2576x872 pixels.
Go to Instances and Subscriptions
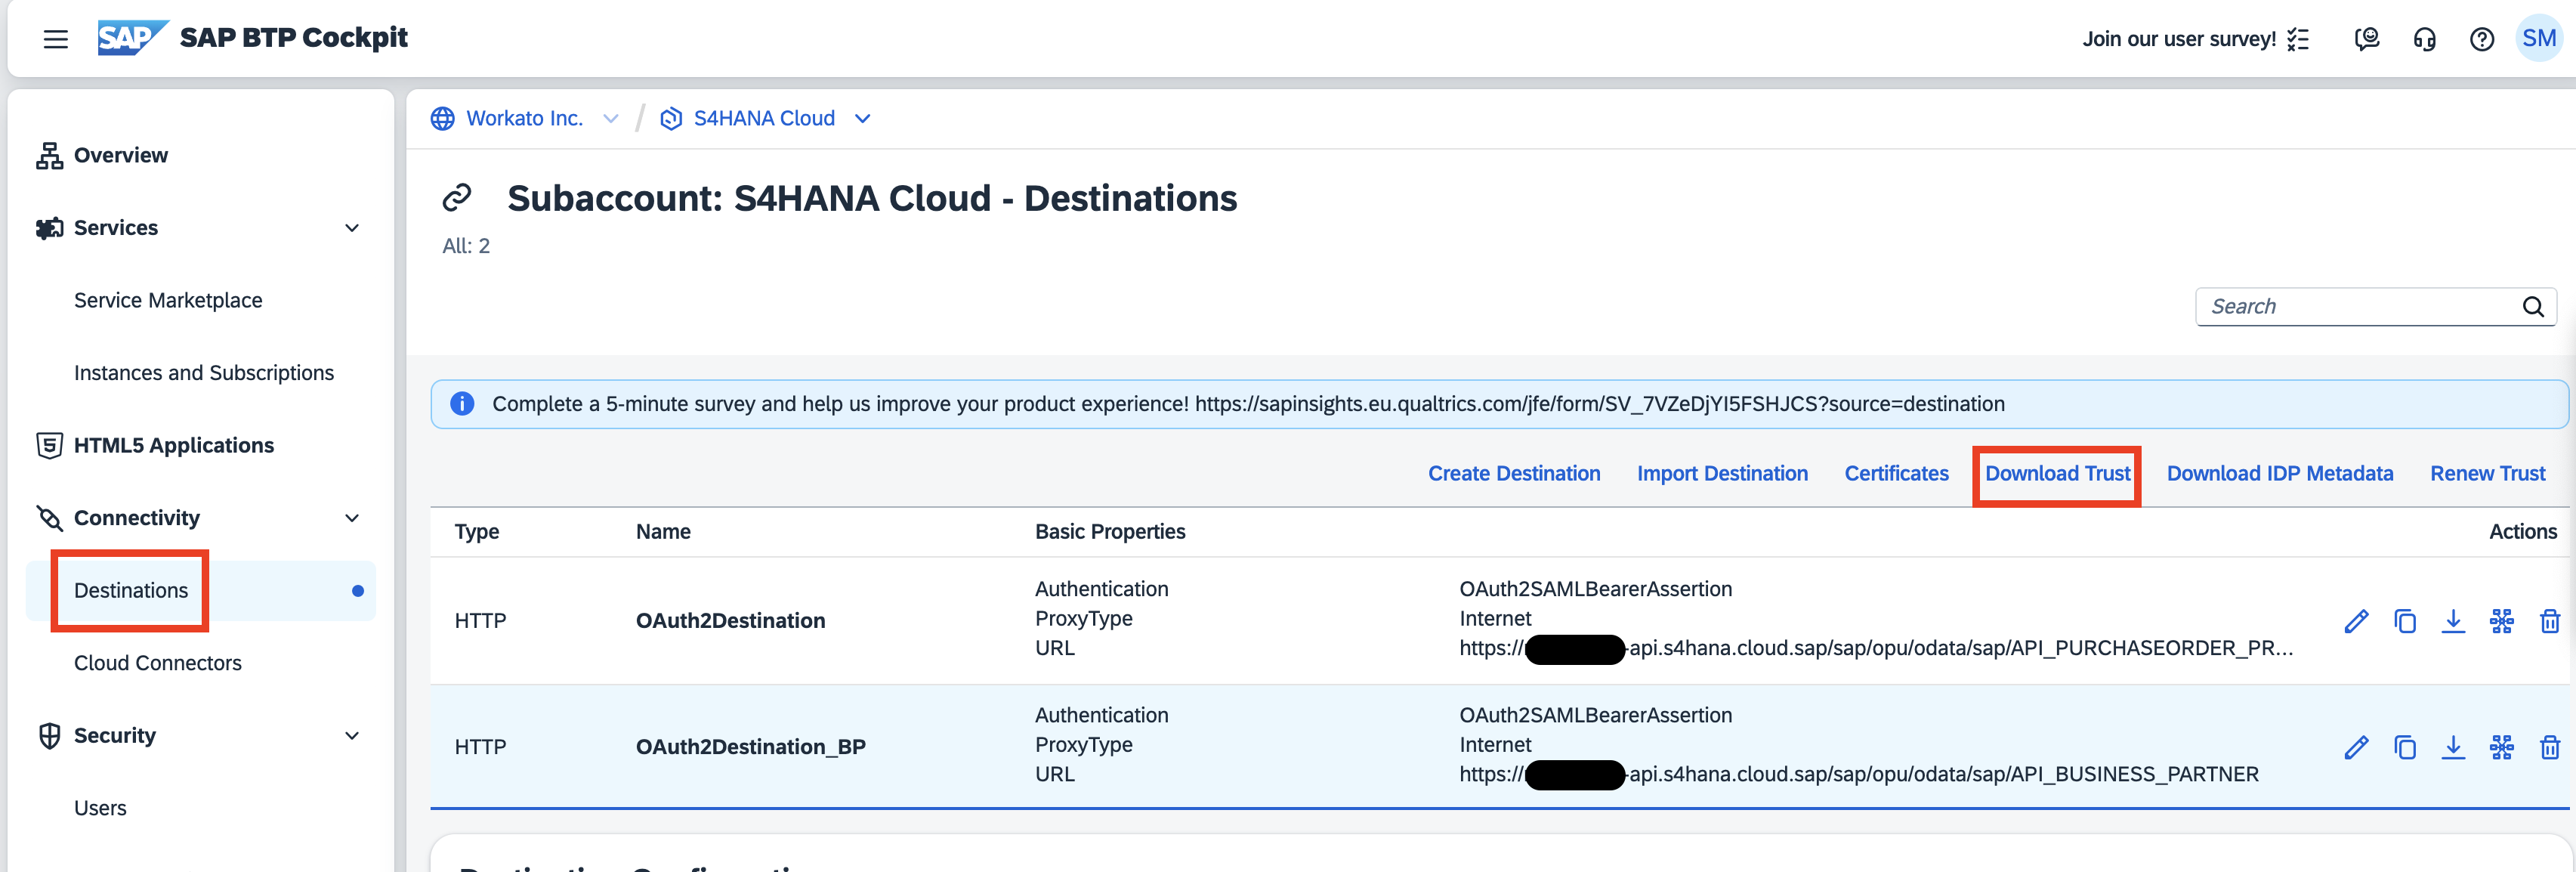(x=204, y=373)
